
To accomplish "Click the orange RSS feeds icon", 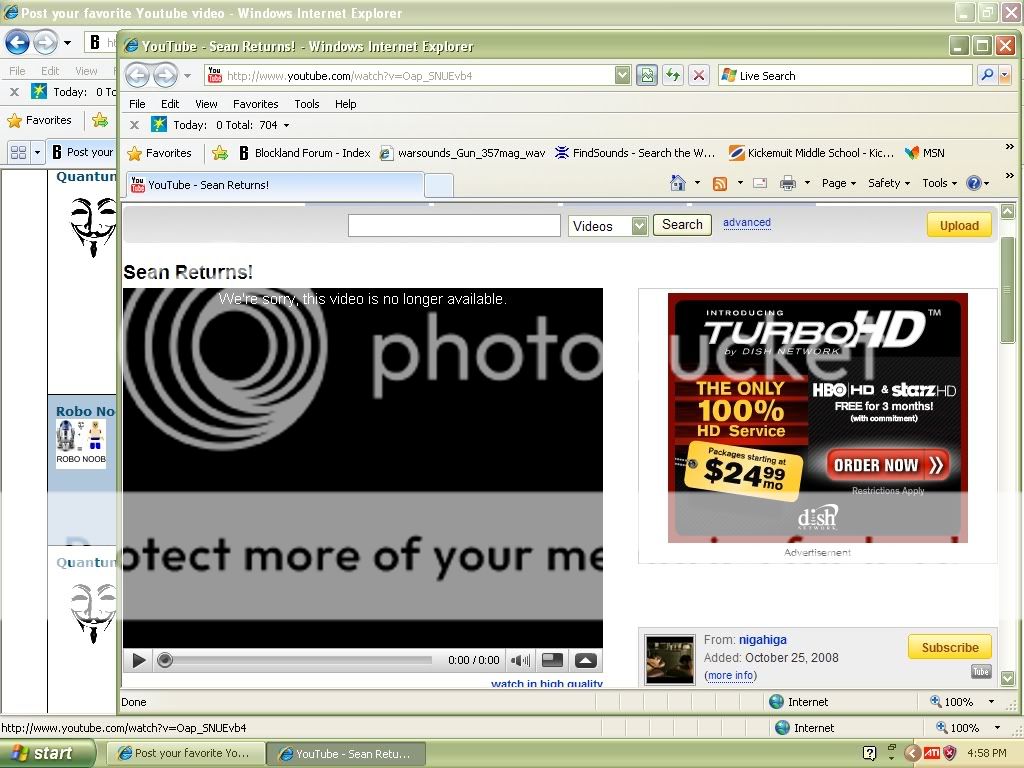I will coord(720,184).
